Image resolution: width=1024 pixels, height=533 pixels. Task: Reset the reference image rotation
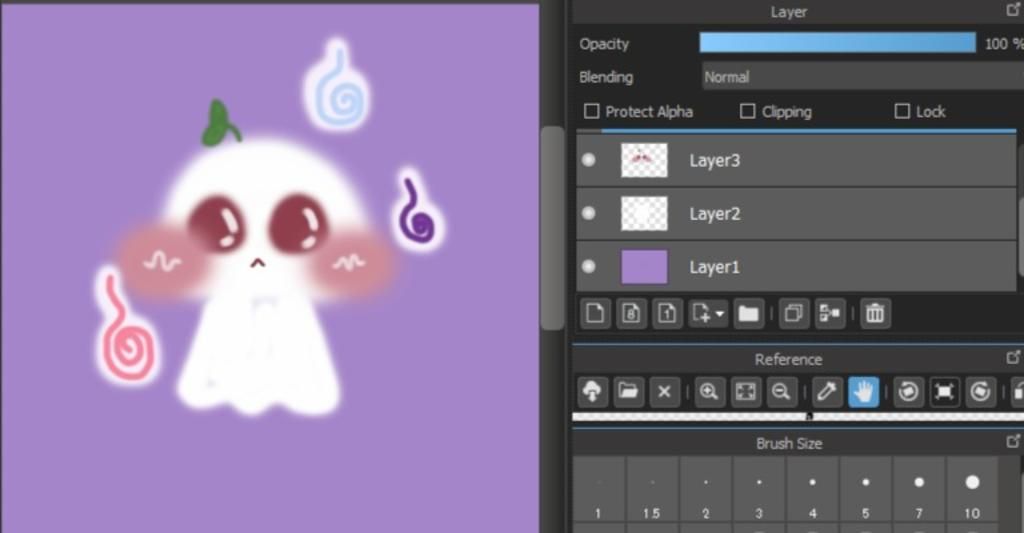click(944, 391)
